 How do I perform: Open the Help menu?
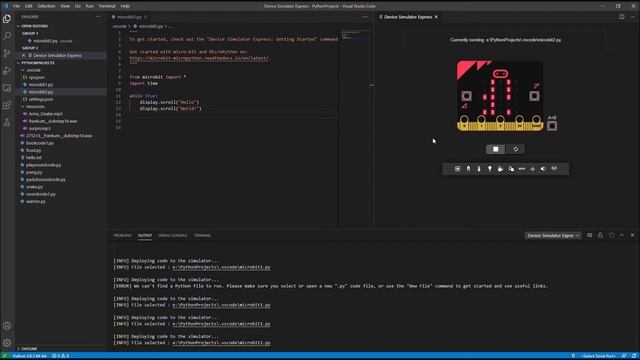(x=125, y=6)
